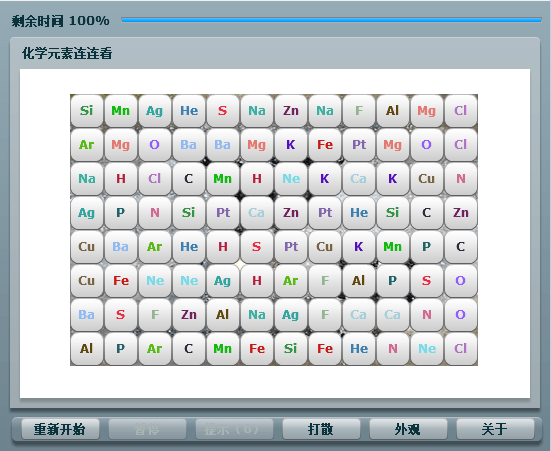Select the Cl tile in the bottom-right corner

click(x=461, y=348)
